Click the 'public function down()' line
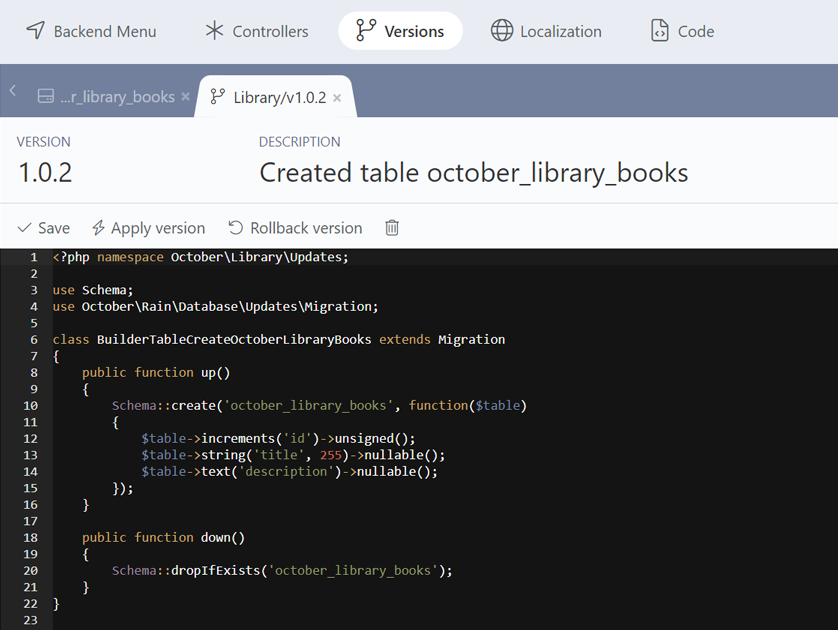 coord(164,538)
